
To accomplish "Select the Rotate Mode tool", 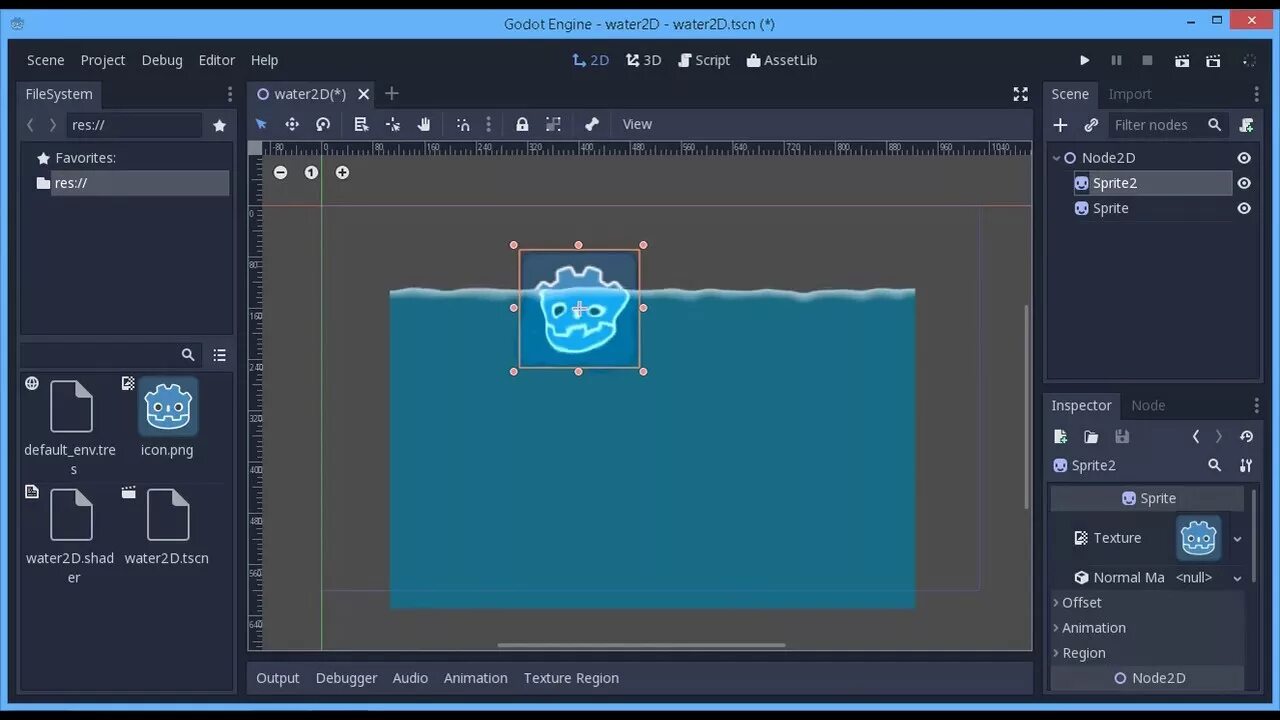I will coord(323,124).
